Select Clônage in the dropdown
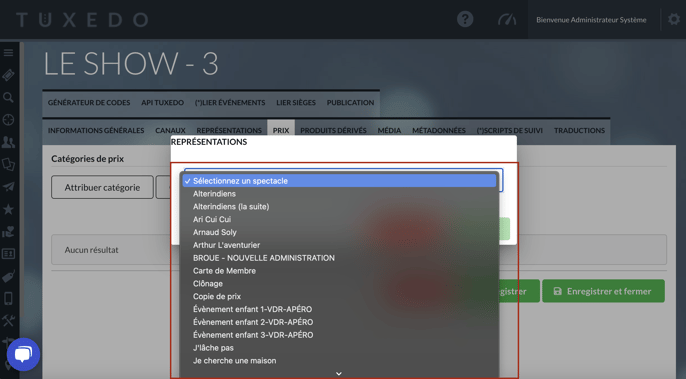The width and height of the screenshot is (686, 379). [x=340, y=284]
